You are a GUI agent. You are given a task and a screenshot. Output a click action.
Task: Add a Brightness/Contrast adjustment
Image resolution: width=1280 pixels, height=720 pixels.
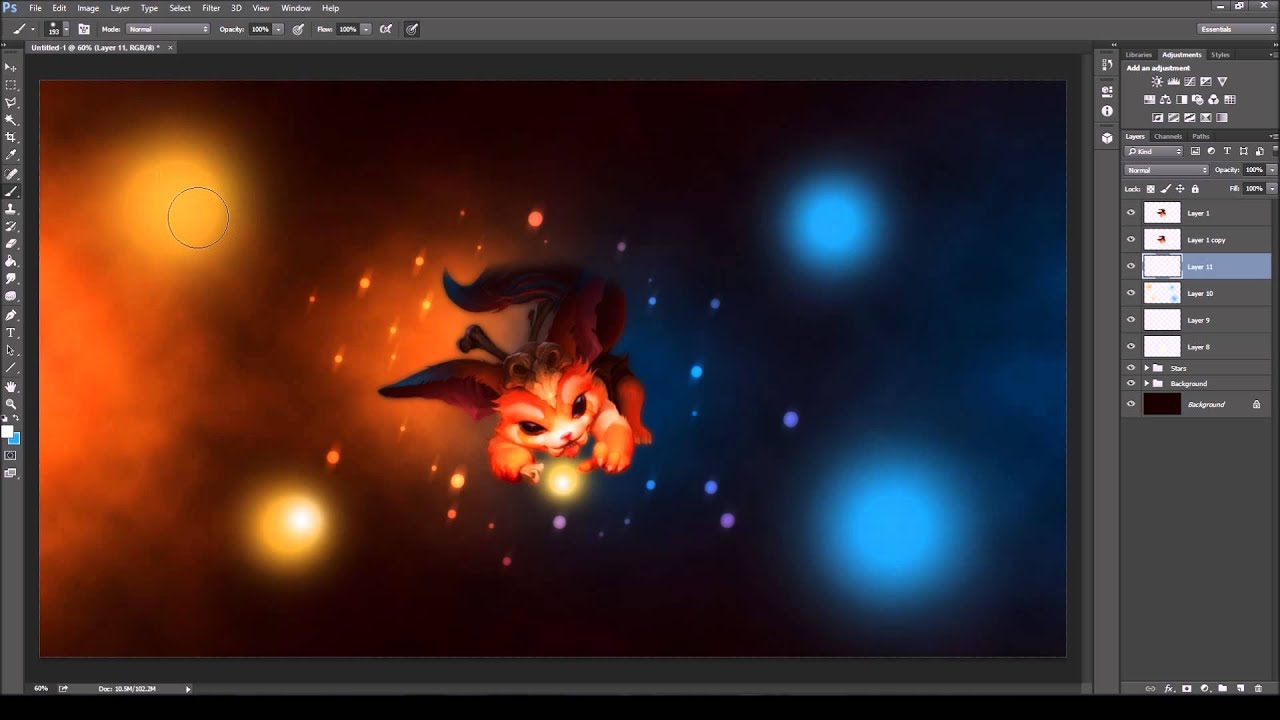[x=1157, y=82]
